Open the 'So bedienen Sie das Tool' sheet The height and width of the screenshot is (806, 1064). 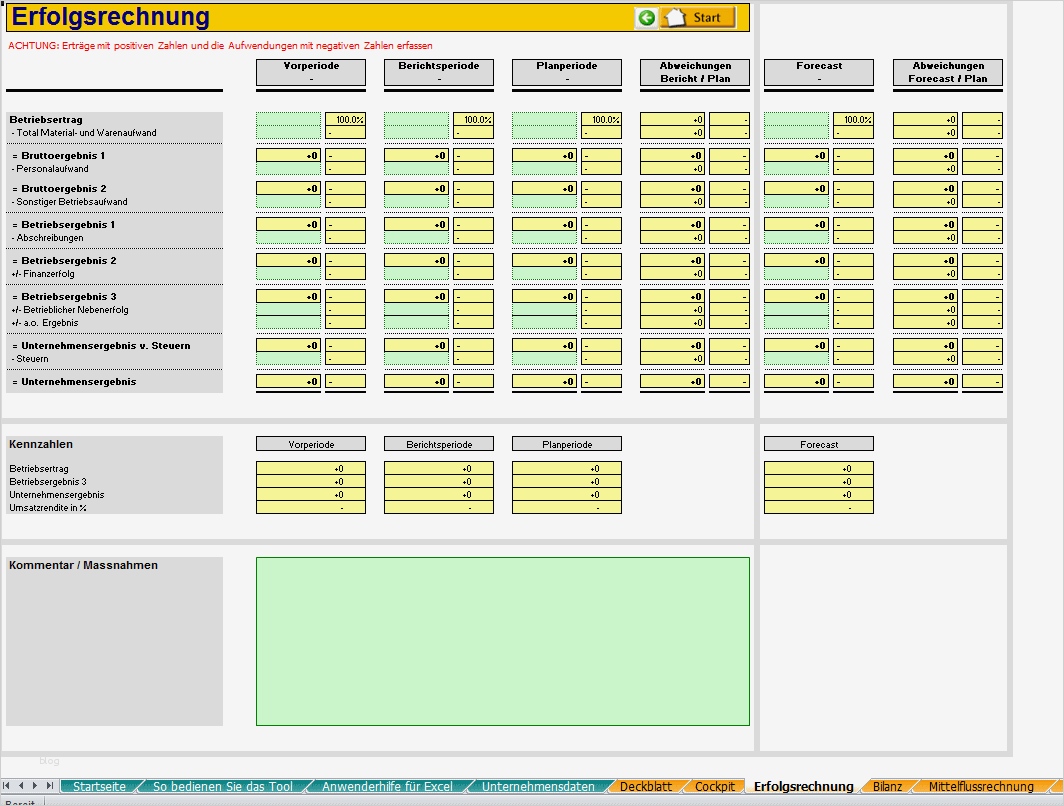coord(221,786)
